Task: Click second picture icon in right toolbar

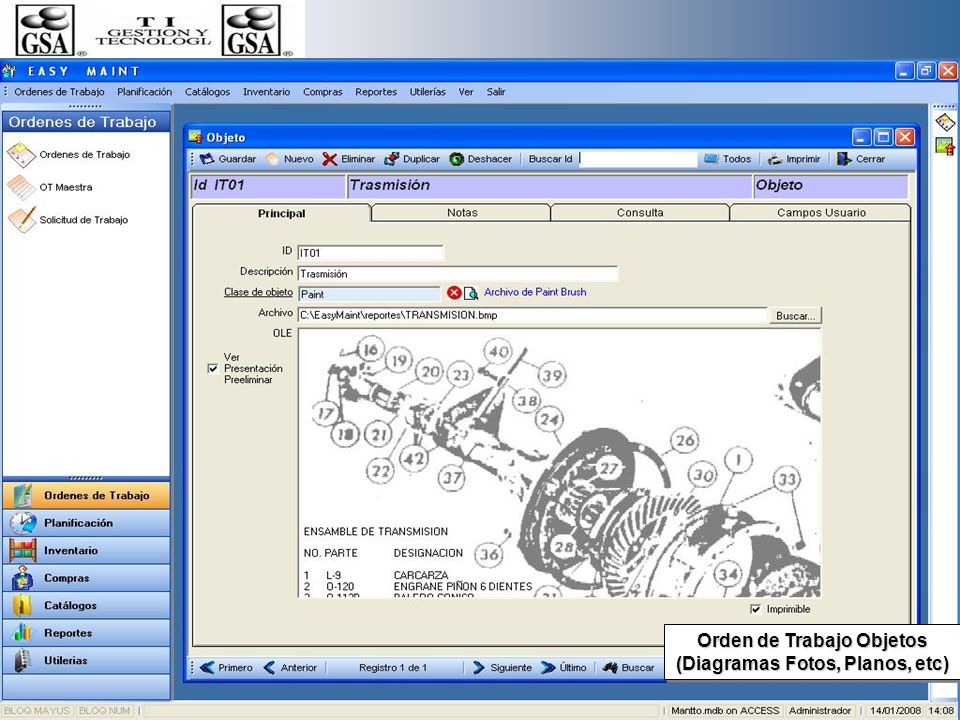Action: click(945, 146)
